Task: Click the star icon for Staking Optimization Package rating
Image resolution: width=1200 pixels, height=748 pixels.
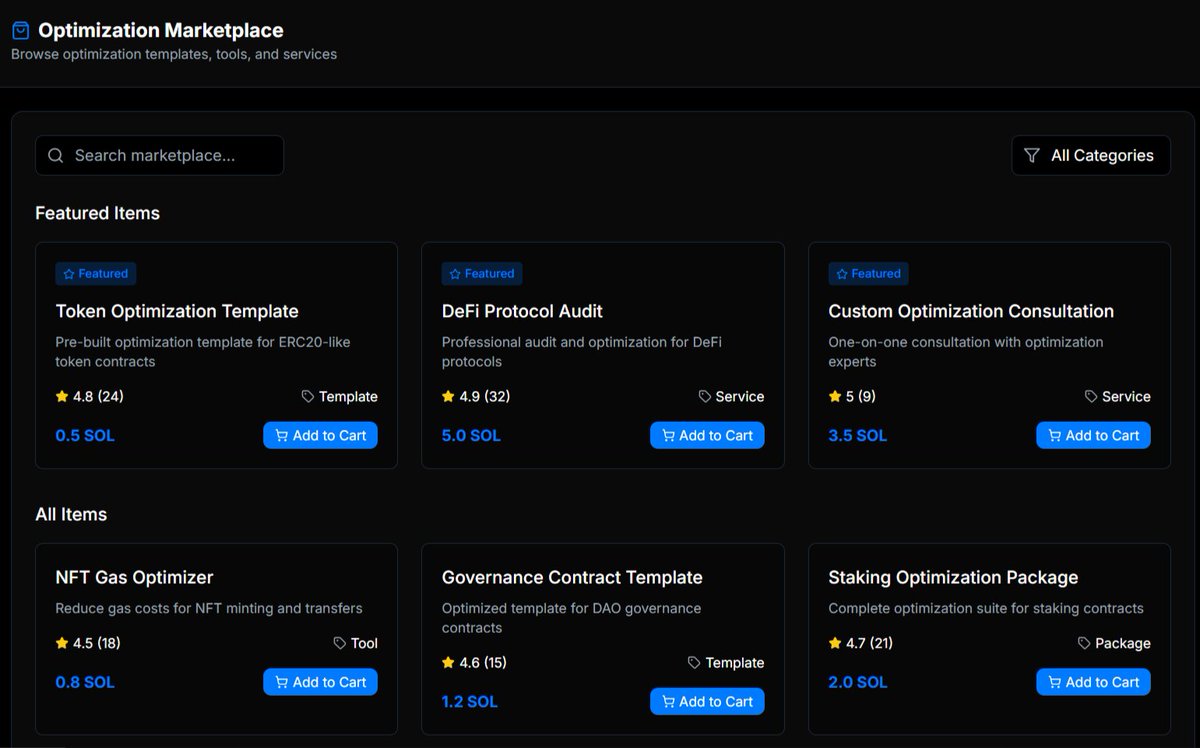Action: (835, 643)
